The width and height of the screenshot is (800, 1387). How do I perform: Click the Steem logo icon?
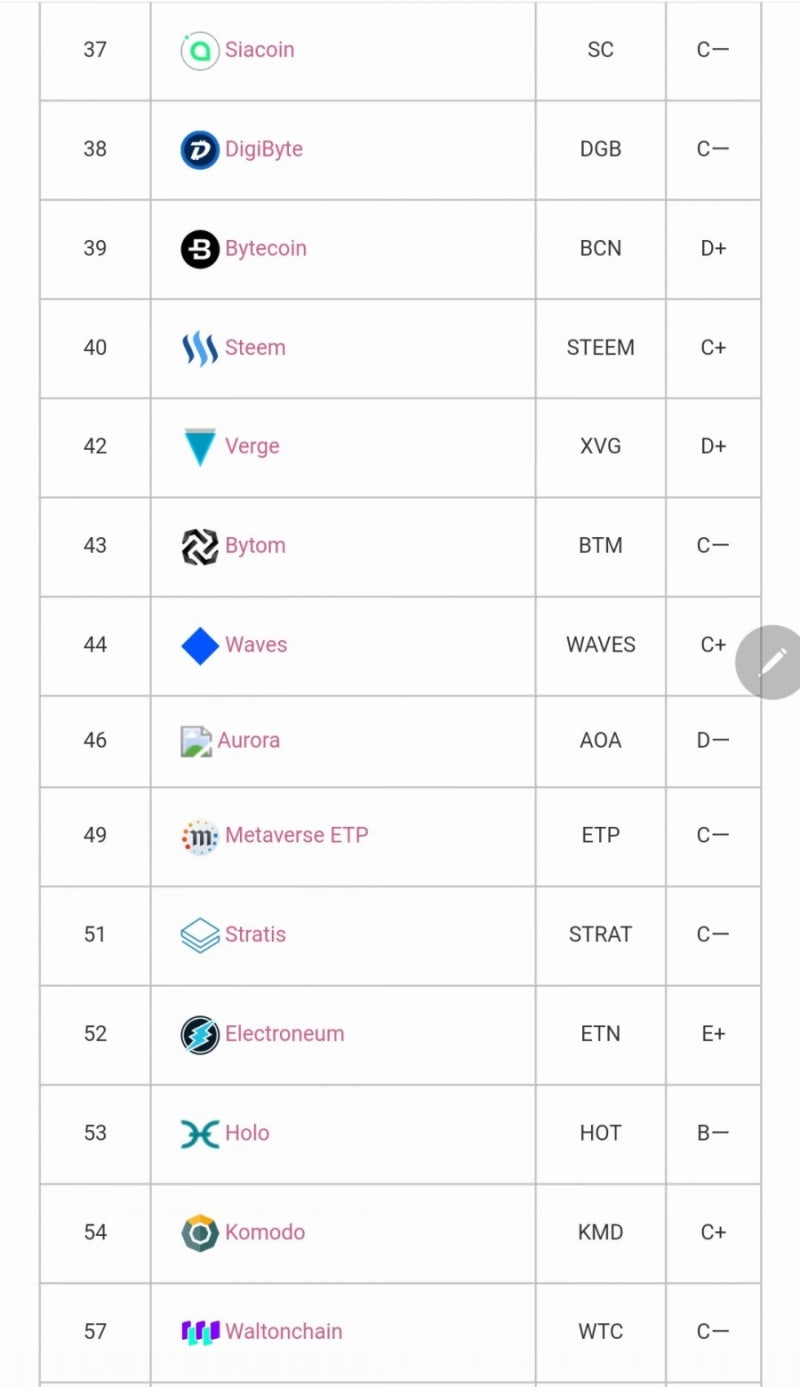pos(199,348)
